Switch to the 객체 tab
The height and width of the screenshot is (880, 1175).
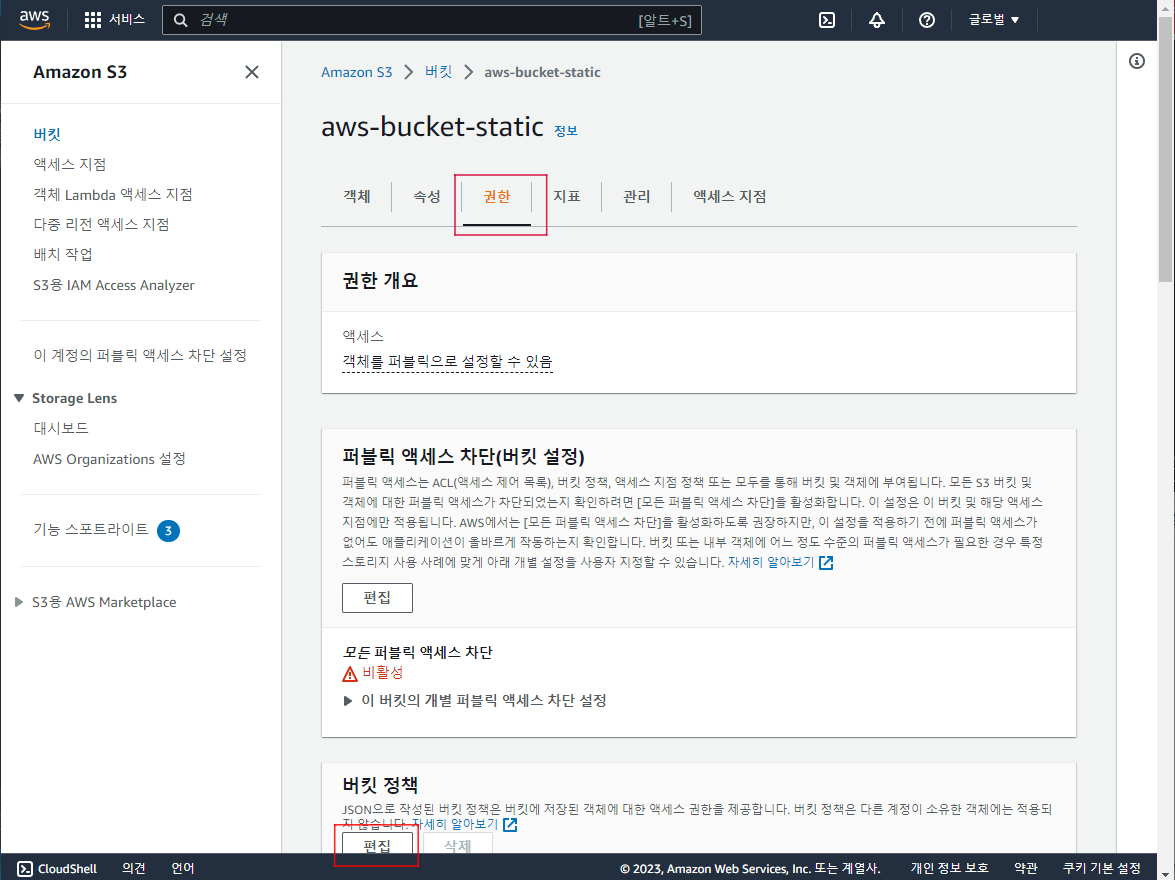pyautogui.click(x=357, y=196)
